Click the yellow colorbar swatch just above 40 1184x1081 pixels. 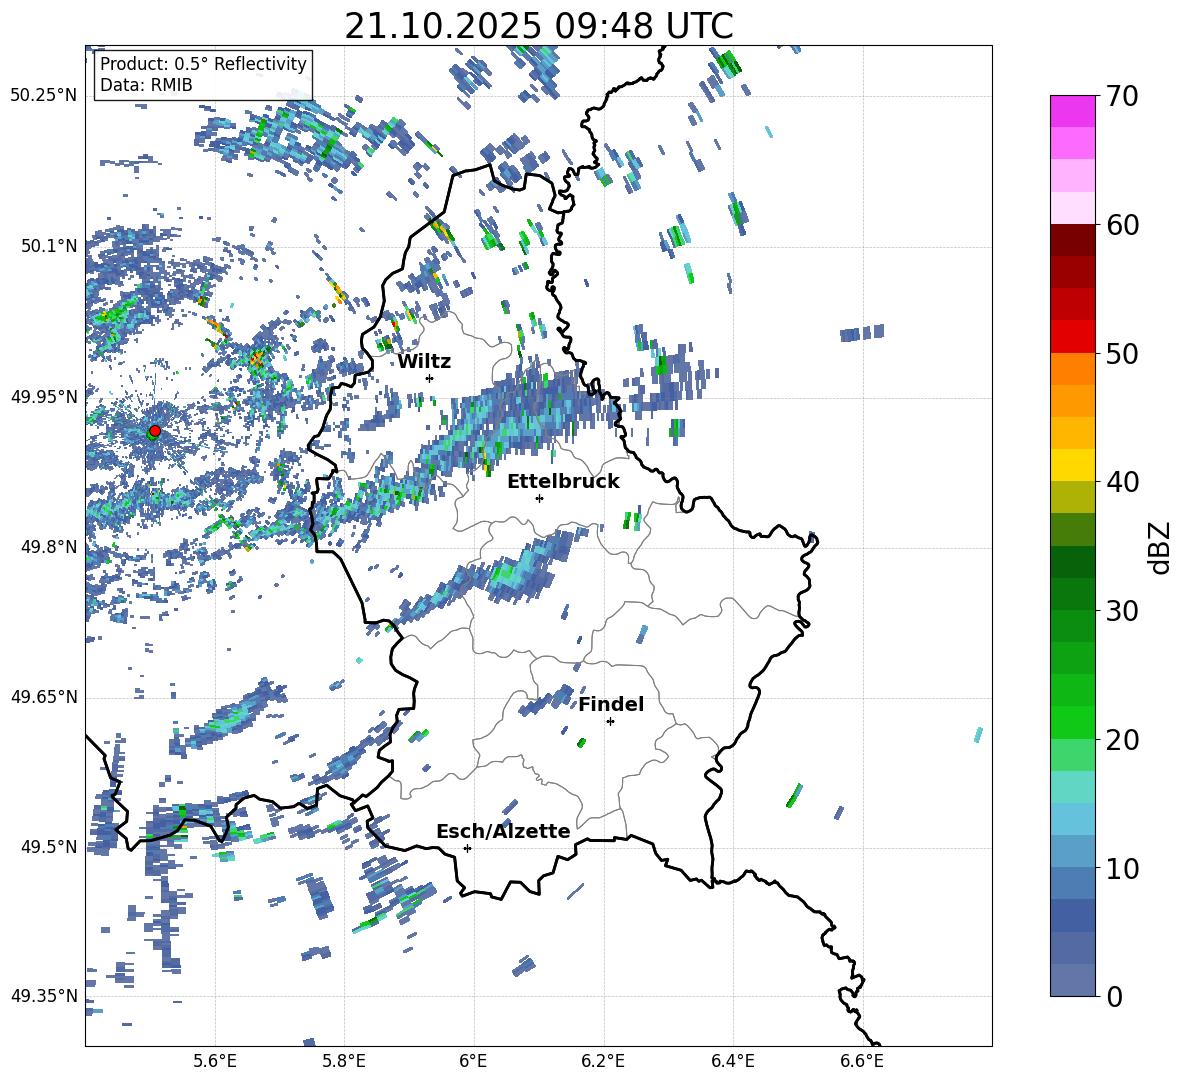coord(1073,465)
